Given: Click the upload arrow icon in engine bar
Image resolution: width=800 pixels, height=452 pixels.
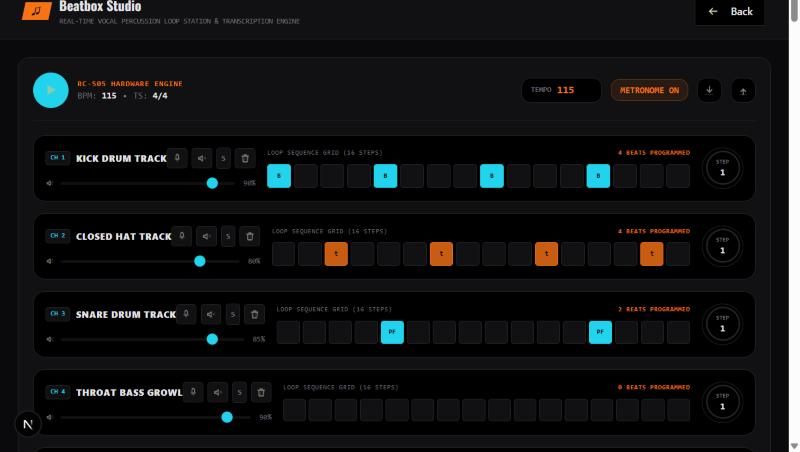Looking at the screenshot, I should point(743,90).
